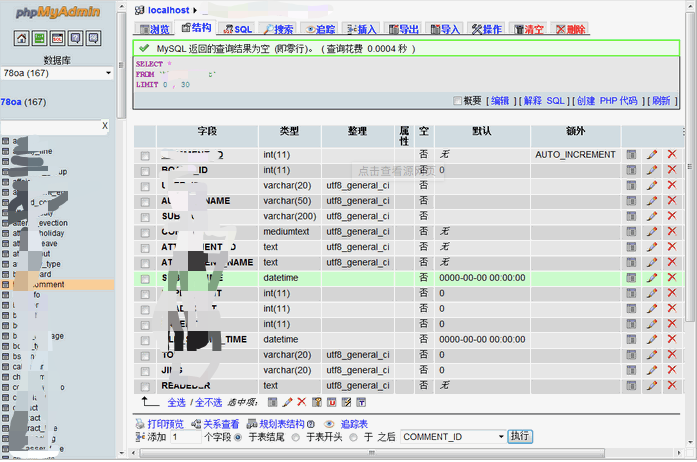The width and height of the screenshot is (697, 462).
Task: Open the 插入 insert tab
Action: (361, 29)
